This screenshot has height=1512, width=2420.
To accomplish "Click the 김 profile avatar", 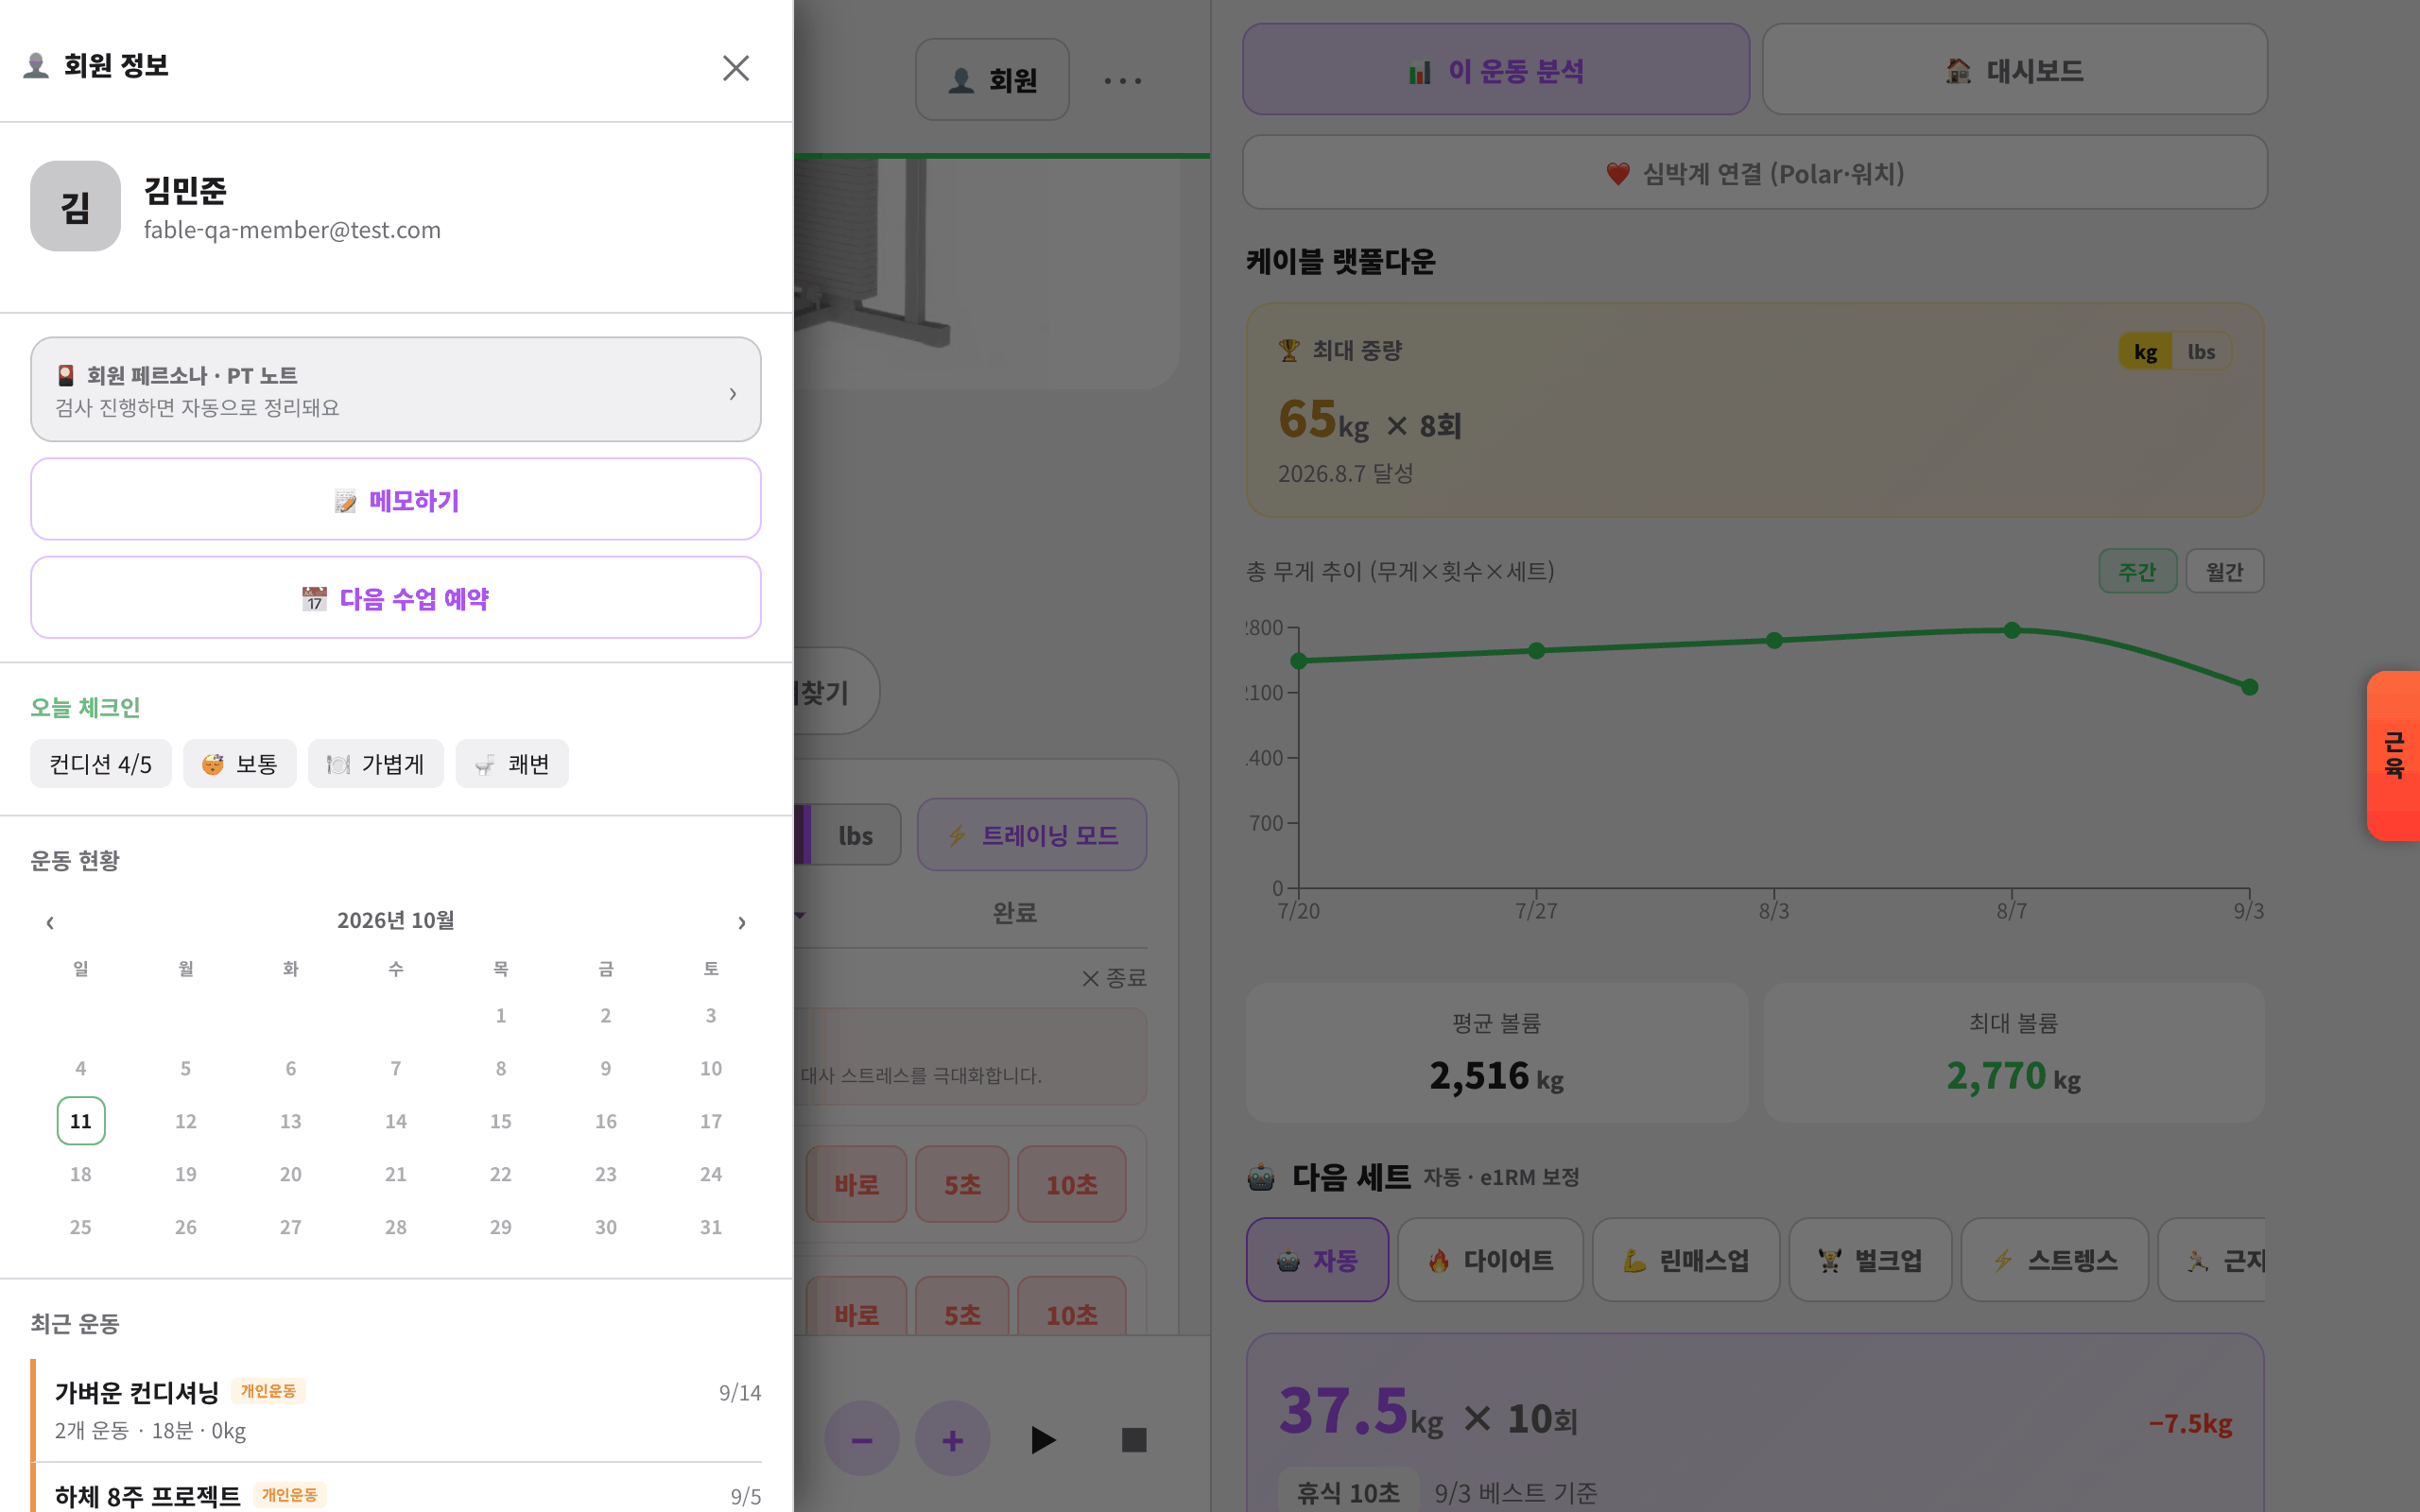I will pos(76,206).
